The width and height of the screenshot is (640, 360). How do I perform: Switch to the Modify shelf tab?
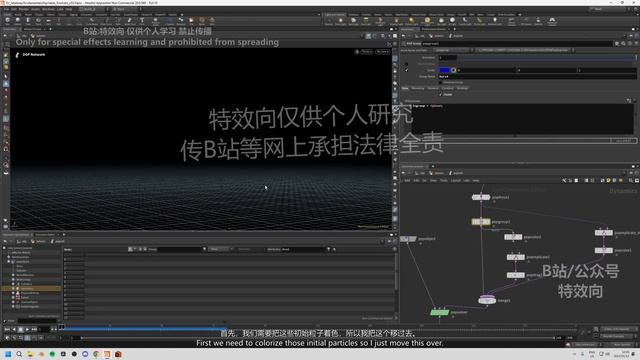[x=18, y=14]
